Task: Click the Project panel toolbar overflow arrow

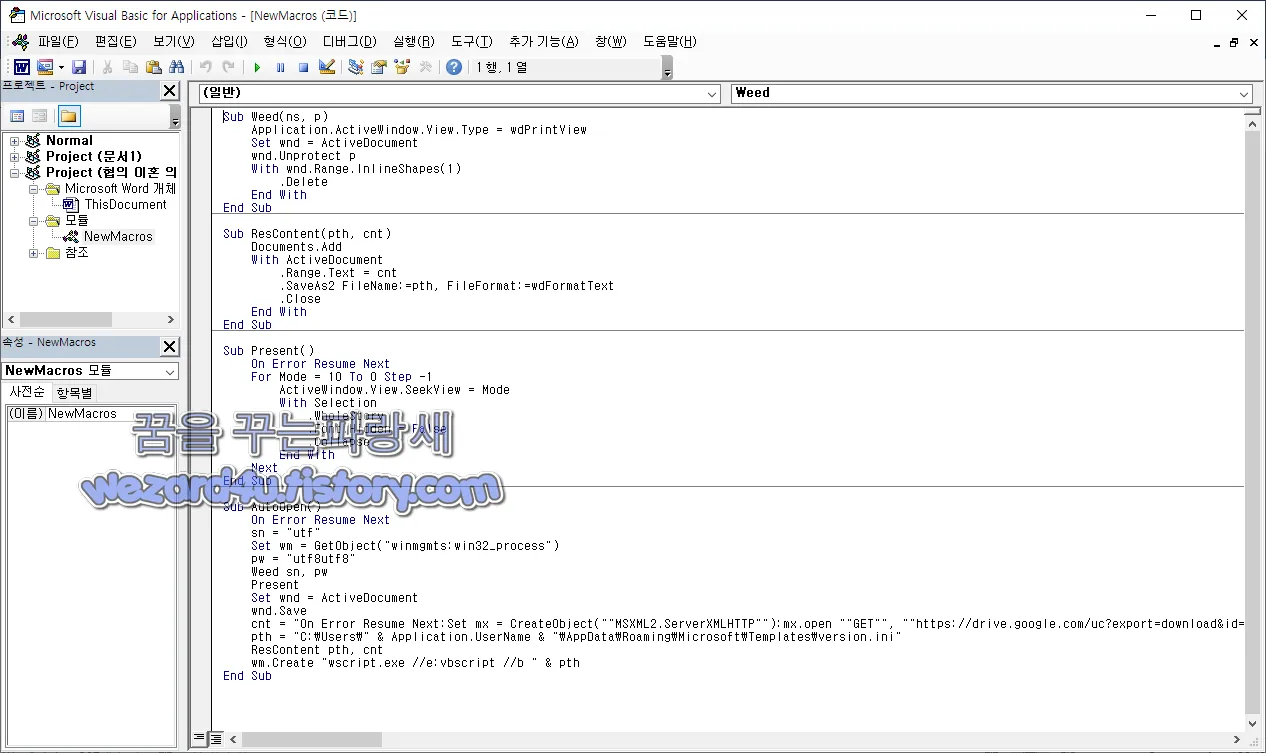Action: pos(175,117)
